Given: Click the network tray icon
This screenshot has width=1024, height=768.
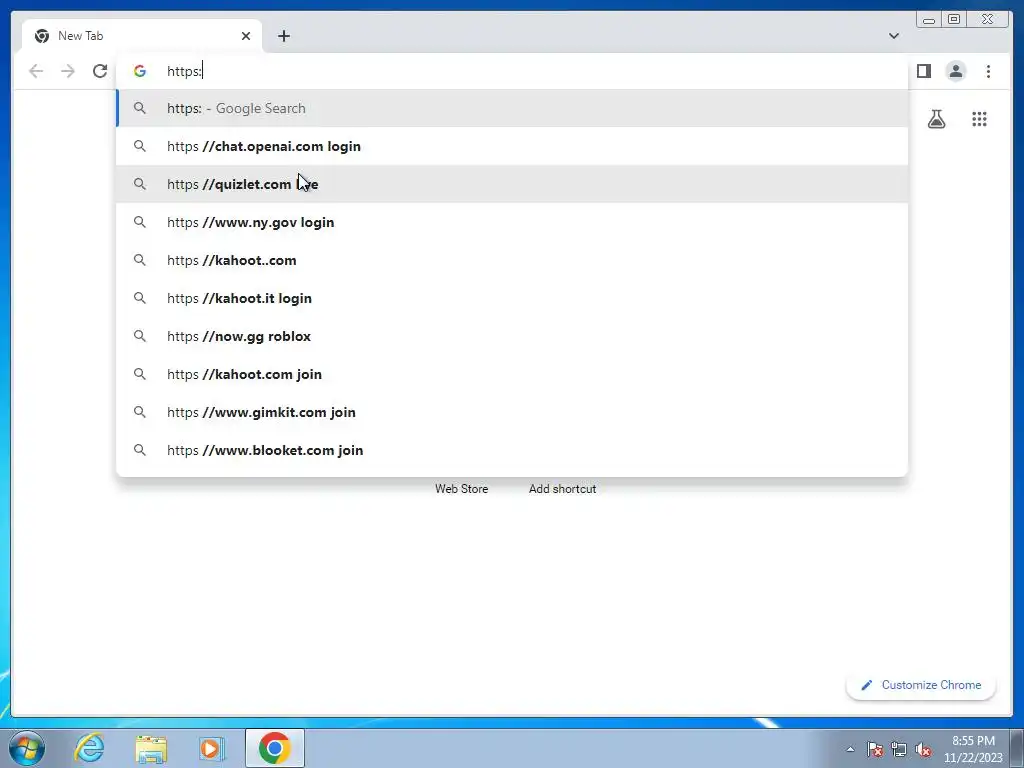Looking at the screenshot, I should [x=899, y=749].
